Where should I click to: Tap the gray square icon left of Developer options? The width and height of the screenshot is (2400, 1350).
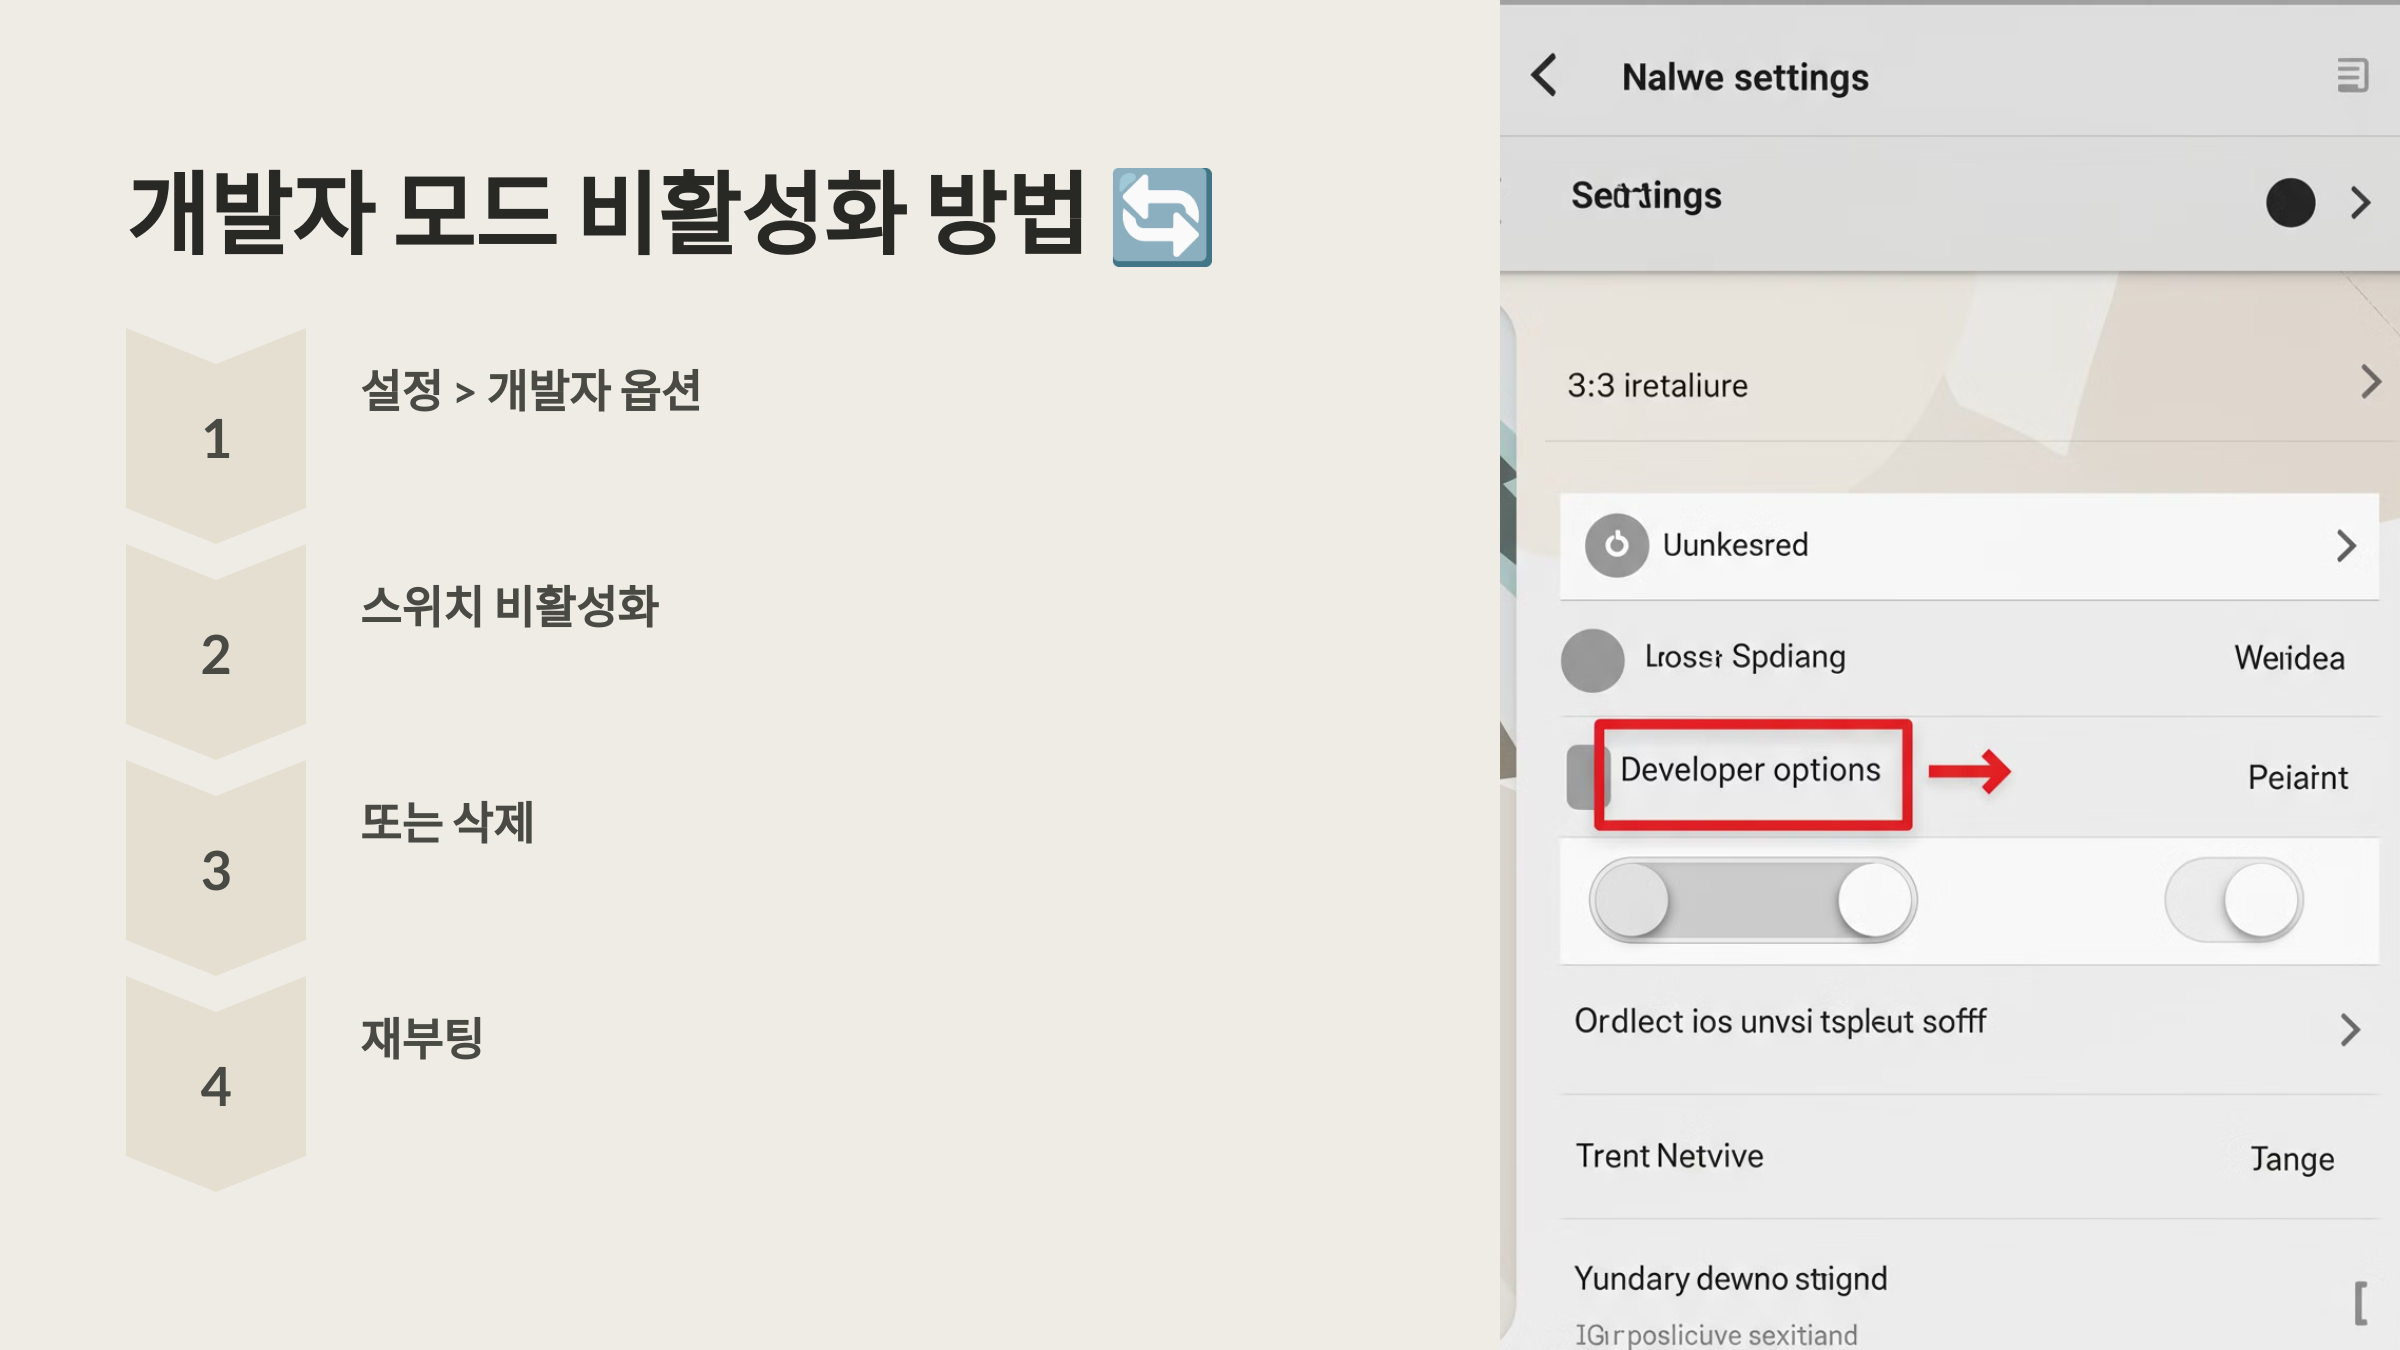pyautogui.click(x=1580, y=776)
